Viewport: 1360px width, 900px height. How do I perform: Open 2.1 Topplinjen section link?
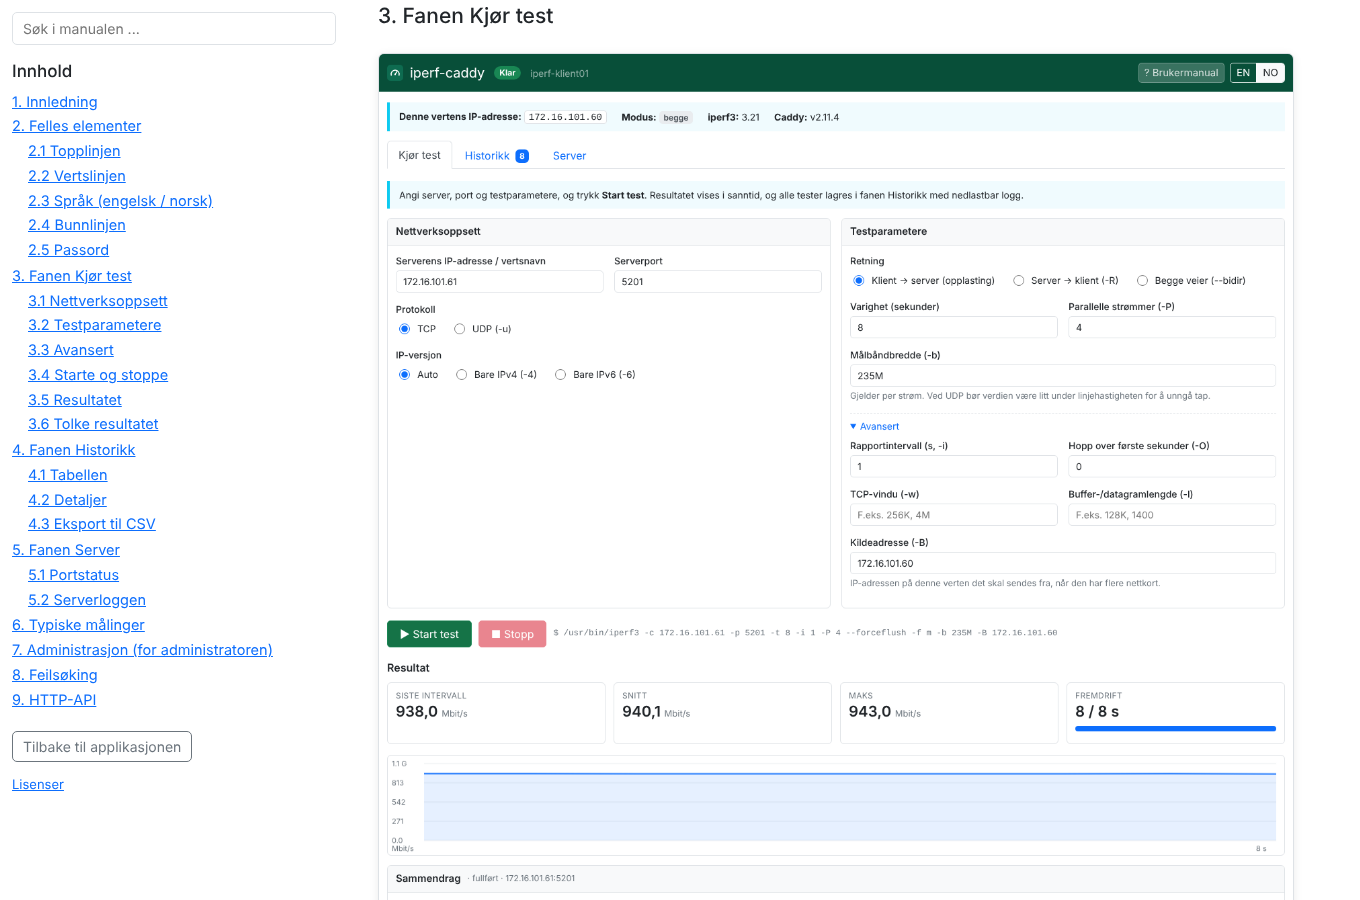point(74,151)
